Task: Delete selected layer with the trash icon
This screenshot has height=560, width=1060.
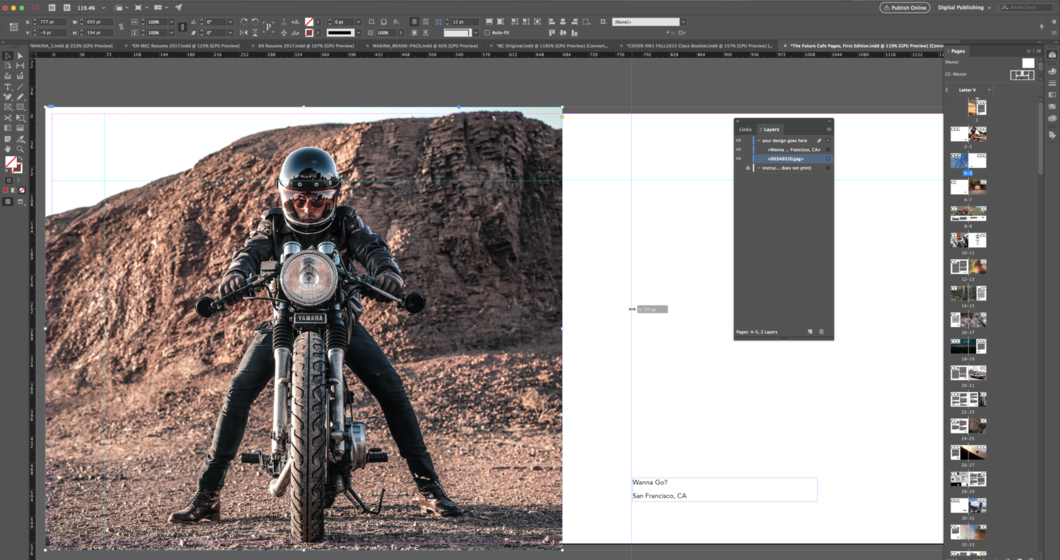Action: (822, 332)
